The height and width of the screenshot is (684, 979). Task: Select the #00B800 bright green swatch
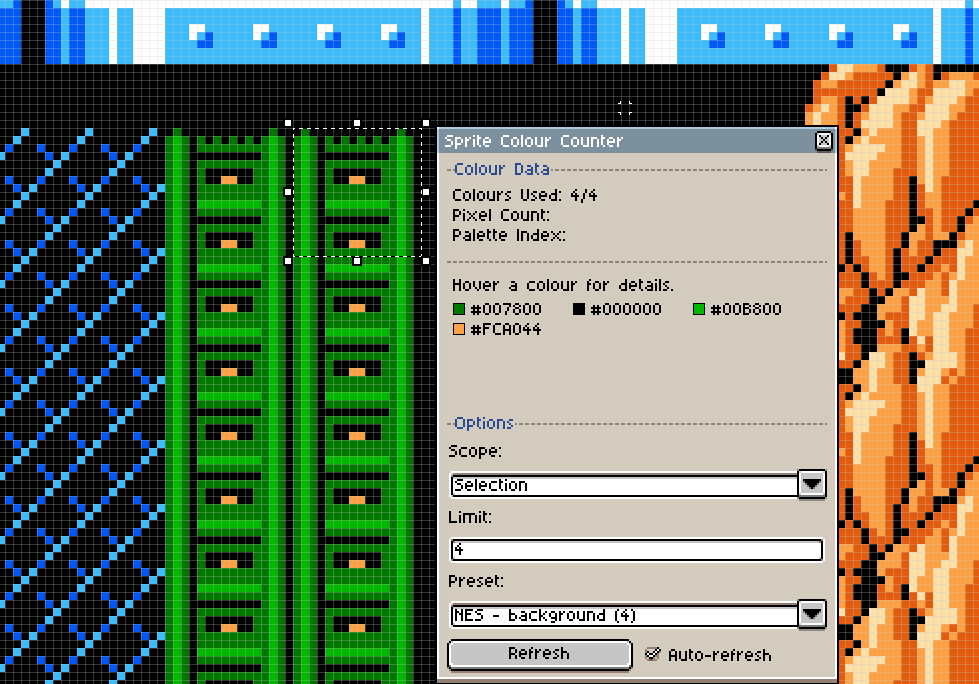tap(699, 309)
